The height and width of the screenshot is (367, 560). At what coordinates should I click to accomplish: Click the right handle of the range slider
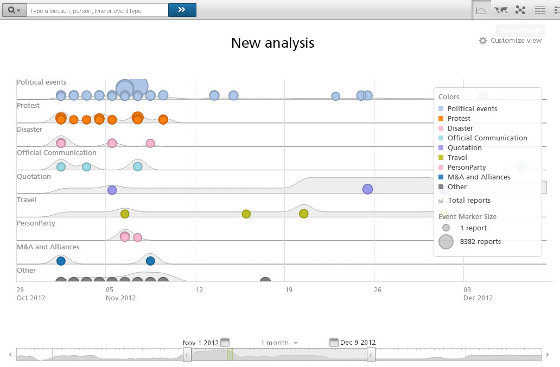371,355
